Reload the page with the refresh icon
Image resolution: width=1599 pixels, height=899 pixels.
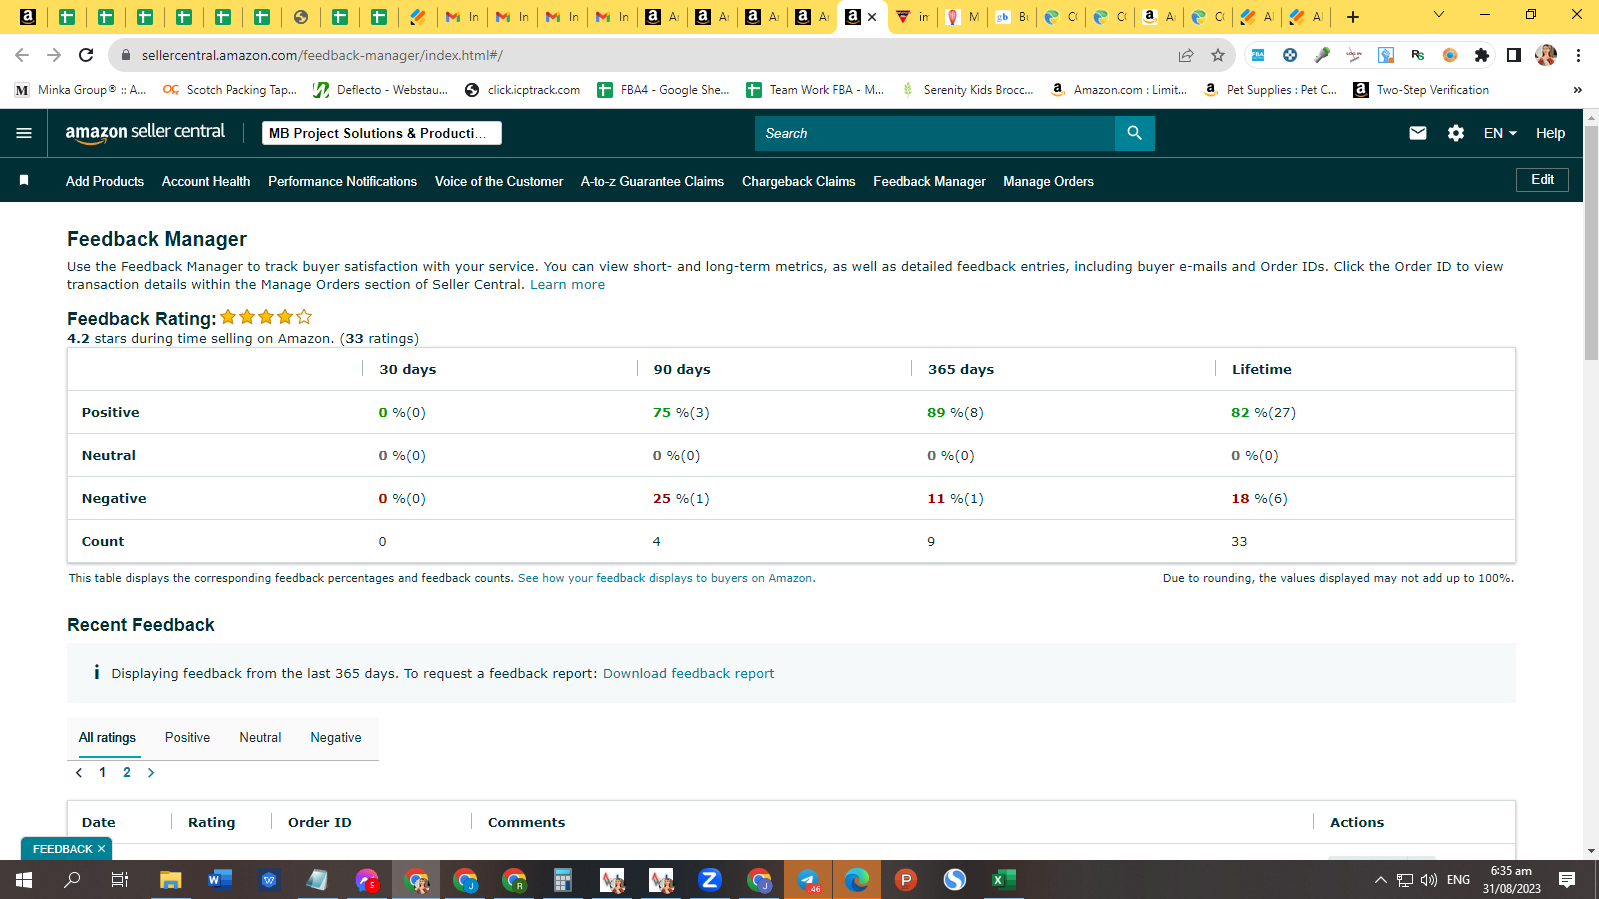coord(86,55)
